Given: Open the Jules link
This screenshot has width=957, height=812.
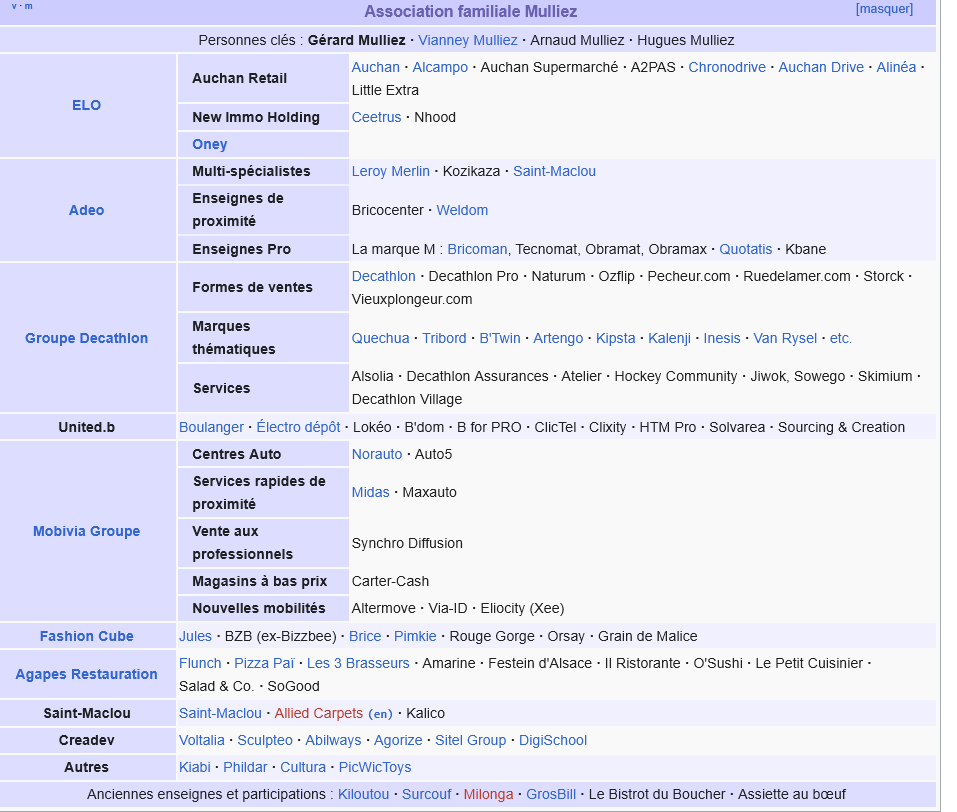Looking at the screenshot, I should pos(195,636).
